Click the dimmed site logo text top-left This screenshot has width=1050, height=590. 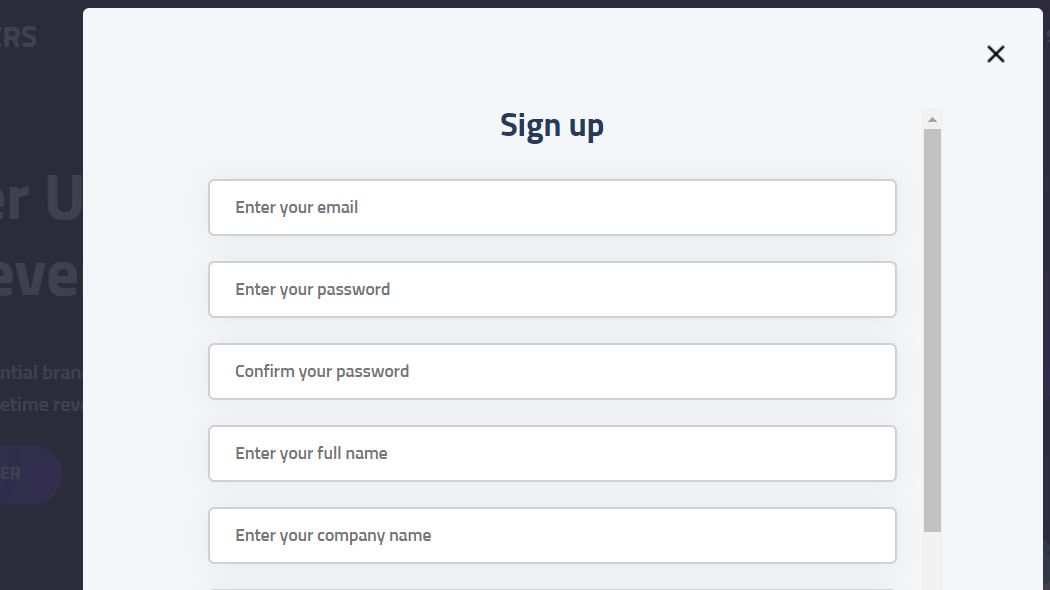20,38
